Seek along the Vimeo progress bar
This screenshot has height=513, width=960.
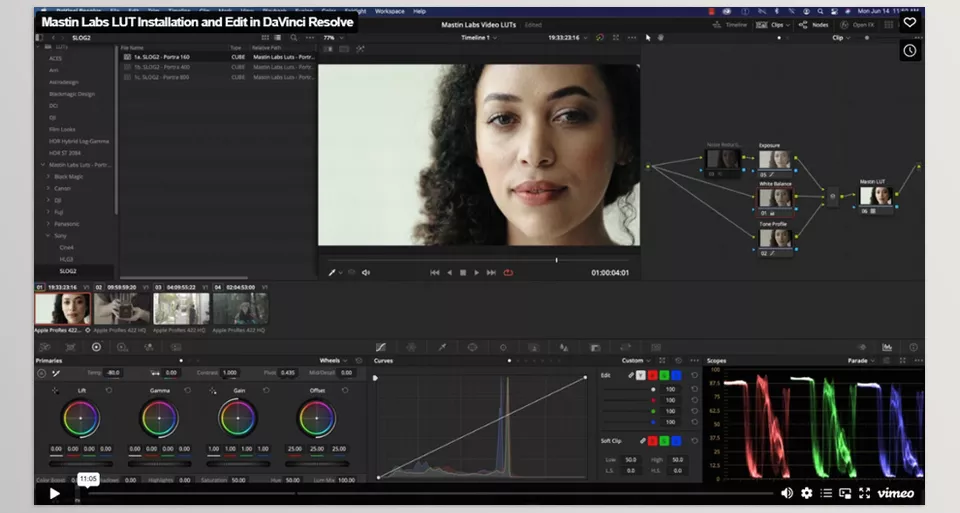coord(429,493)
